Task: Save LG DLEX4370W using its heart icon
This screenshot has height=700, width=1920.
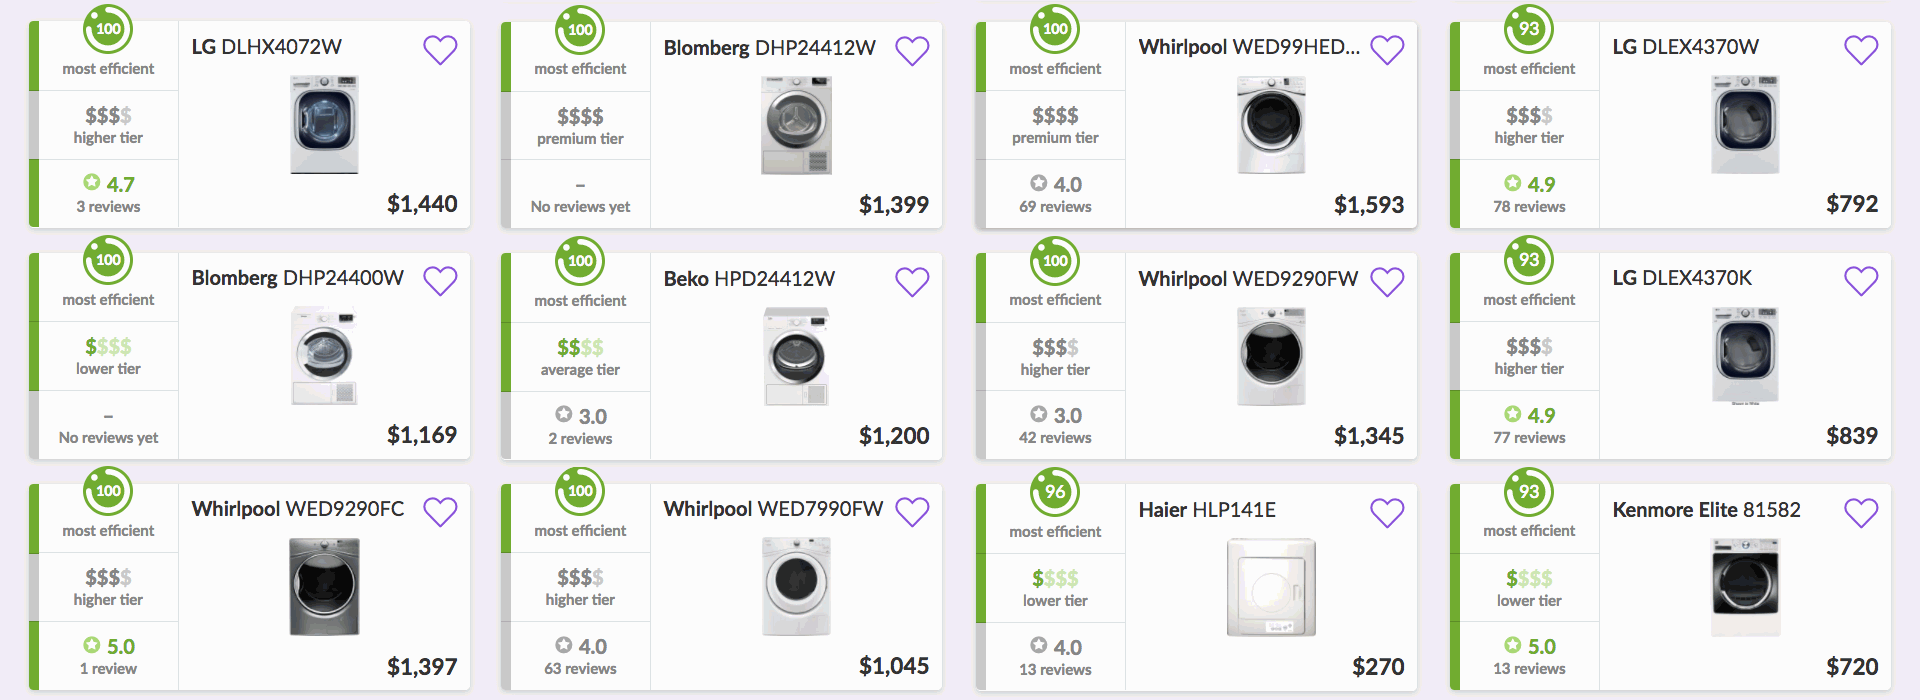Action: pos(1861,50)
